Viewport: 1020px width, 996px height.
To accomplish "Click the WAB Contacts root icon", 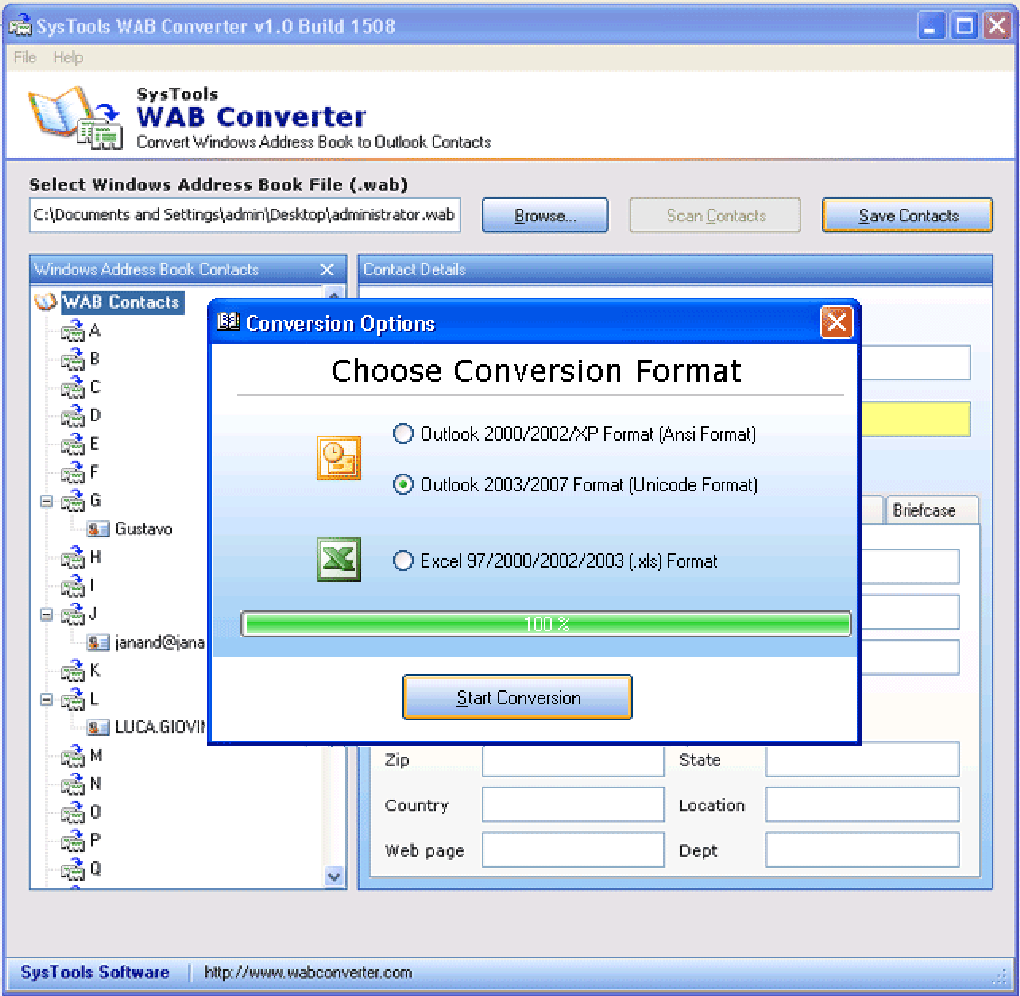I will (46, 303).
